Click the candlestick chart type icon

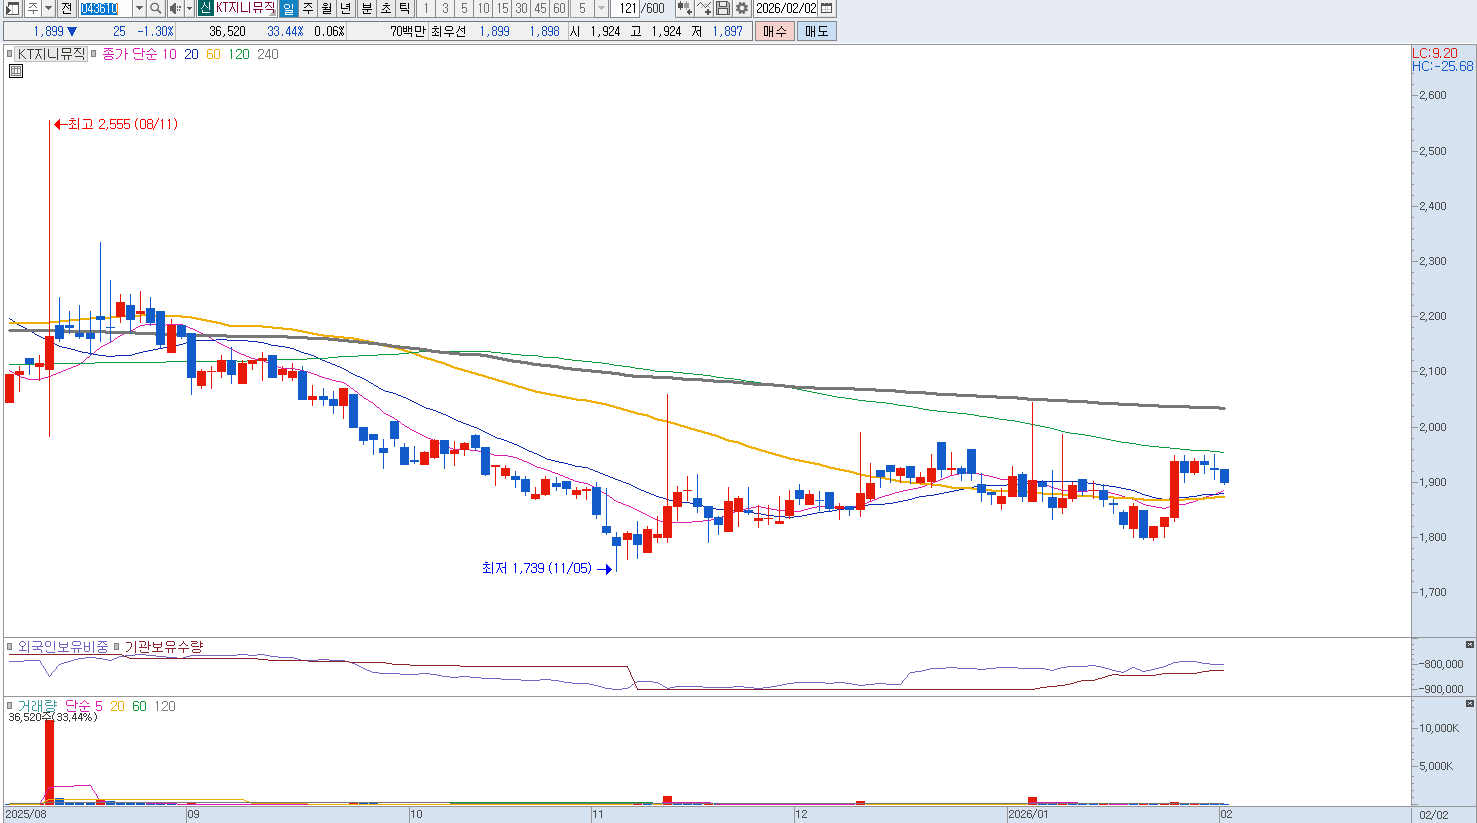tap(684, 8)
